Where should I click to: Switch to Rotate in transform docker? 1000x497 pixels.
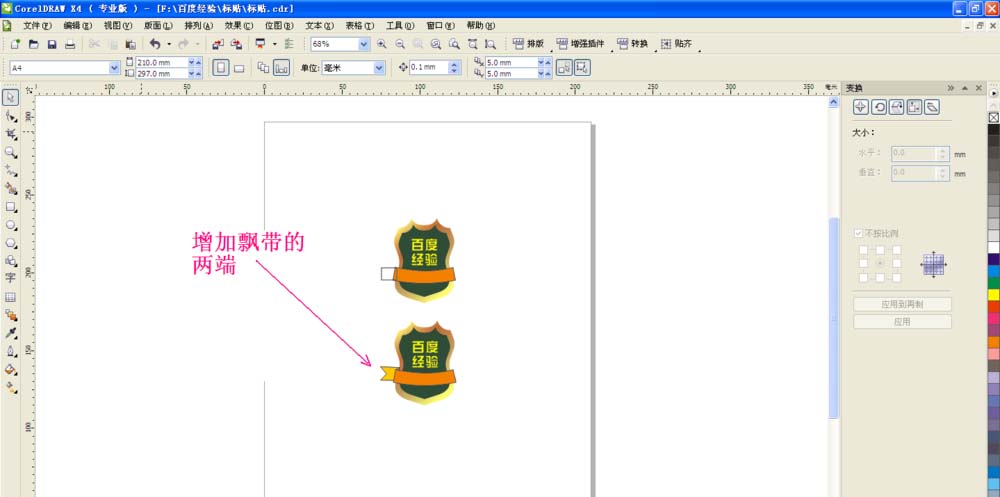pos(879,107)
